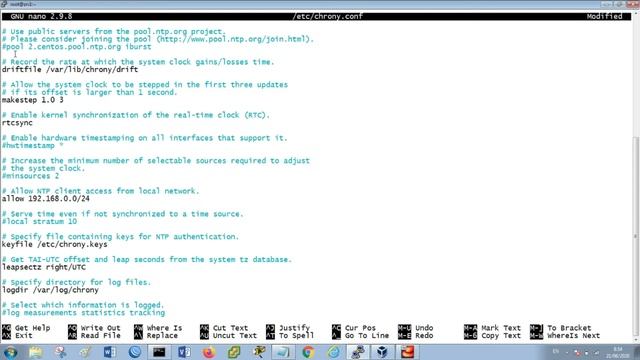Click the '#minsources 2' line

pos(30,176)
